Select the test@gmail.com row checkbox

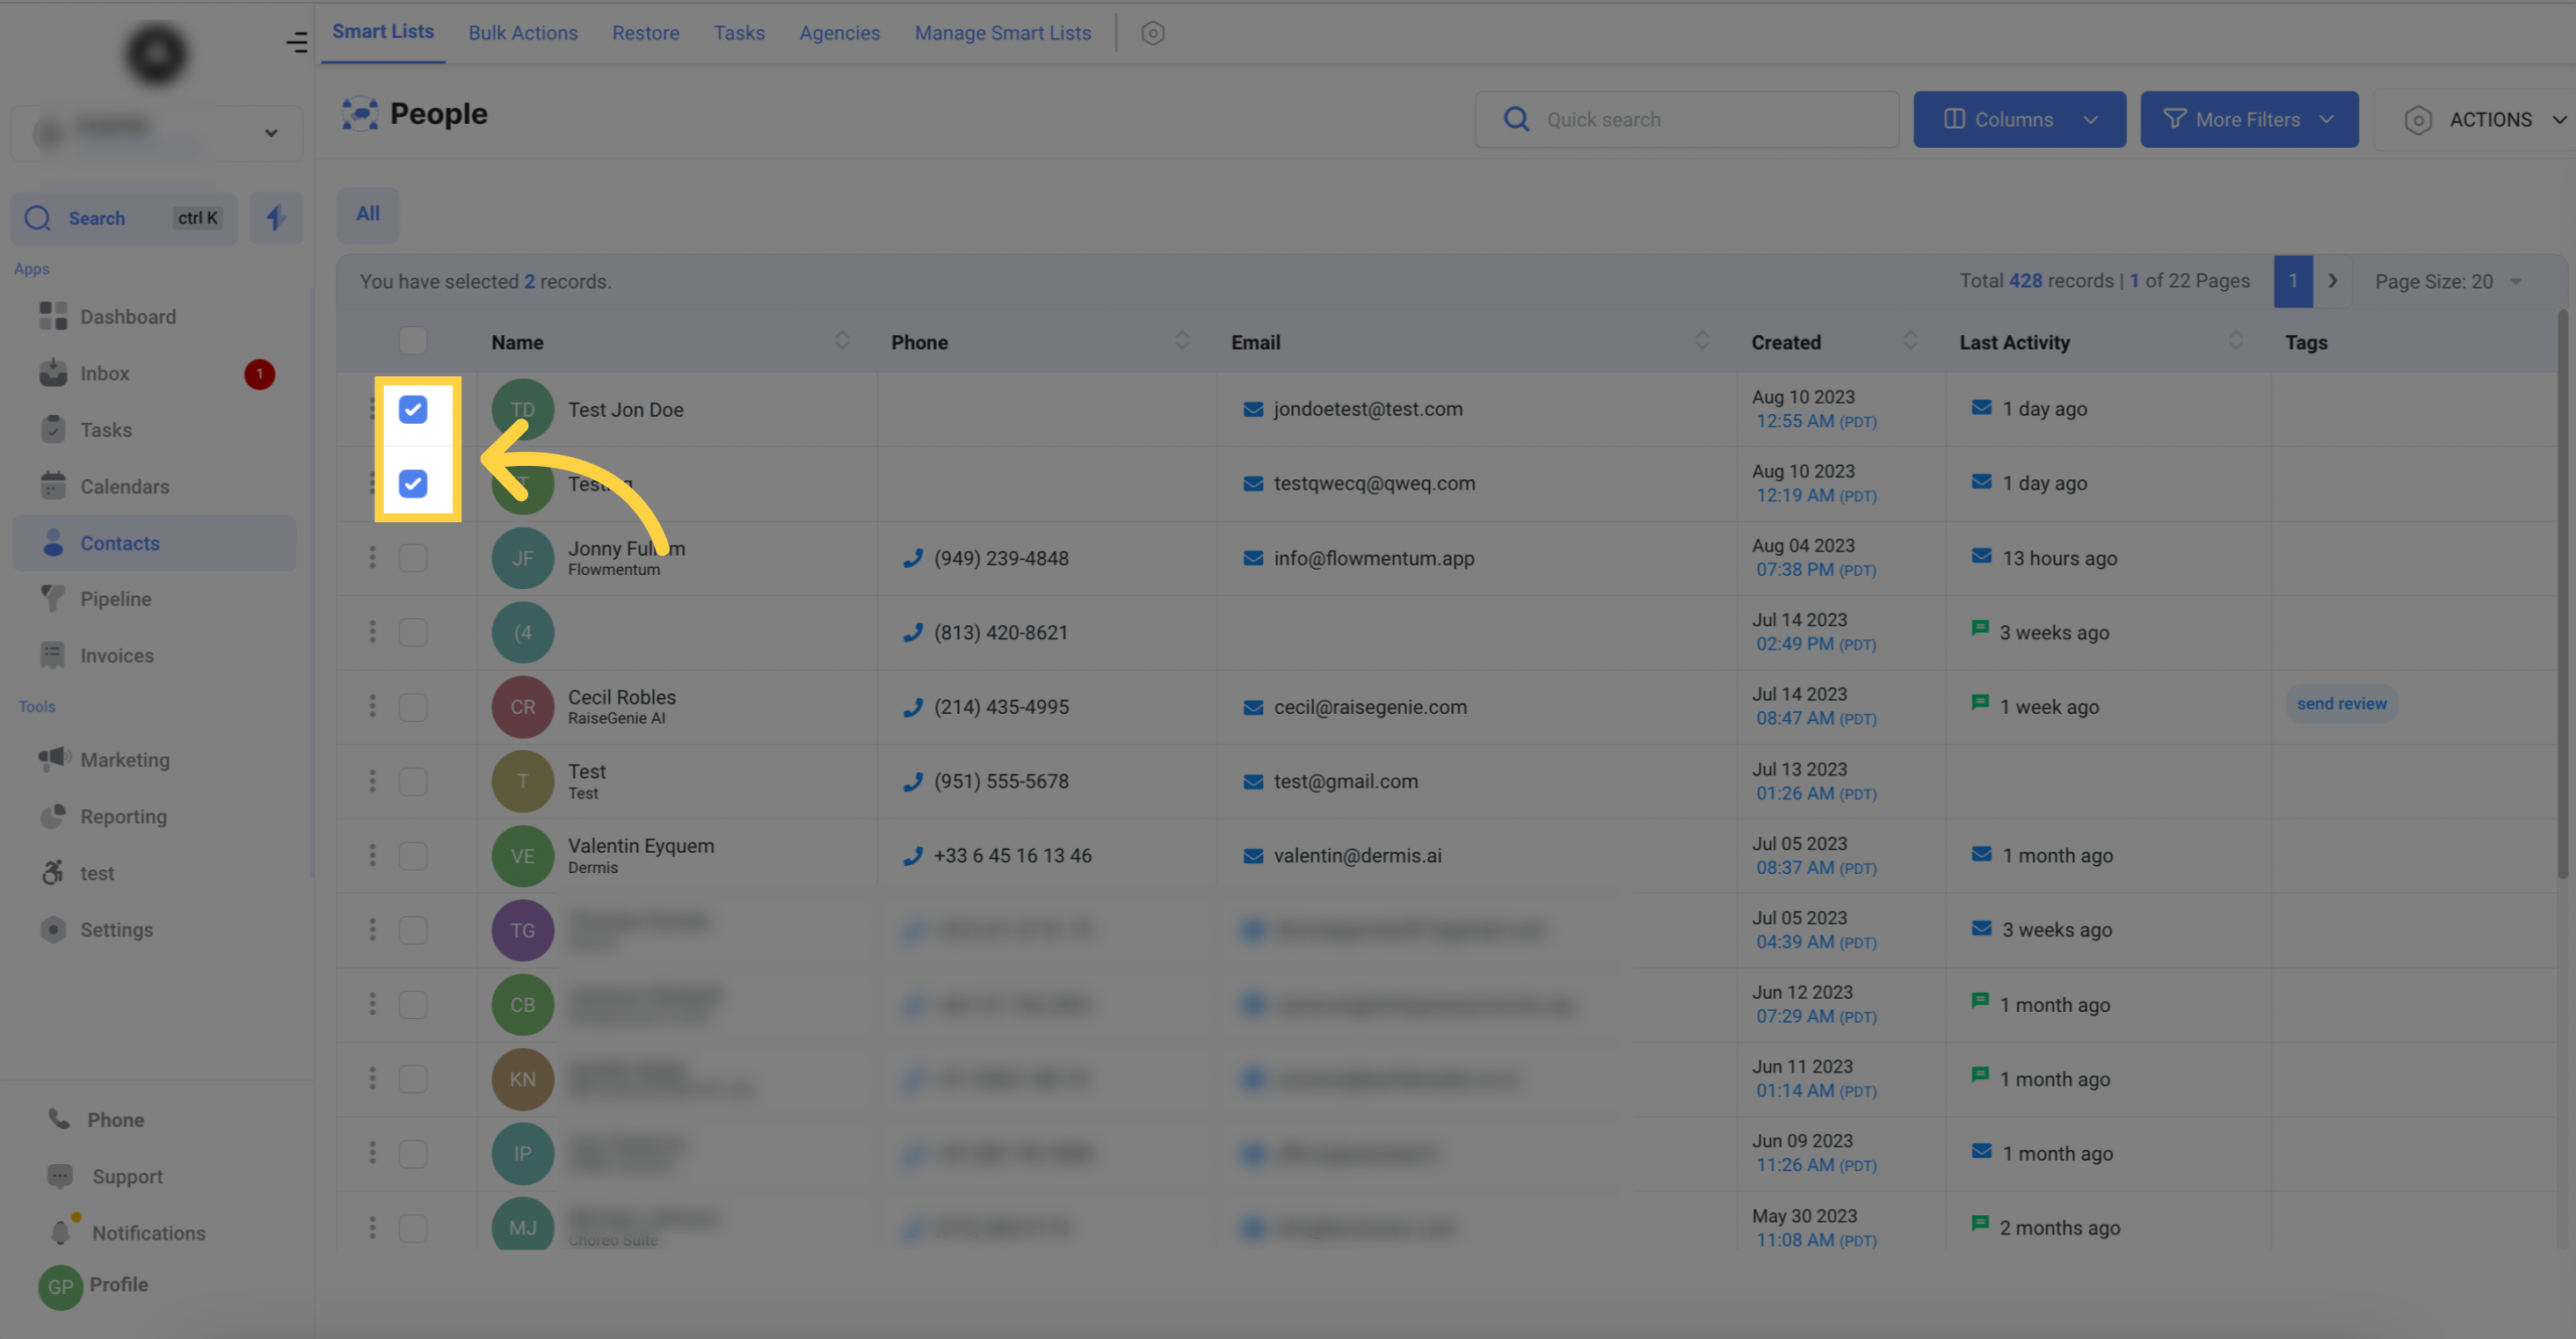pyautogui.click(x=413, y=782)
